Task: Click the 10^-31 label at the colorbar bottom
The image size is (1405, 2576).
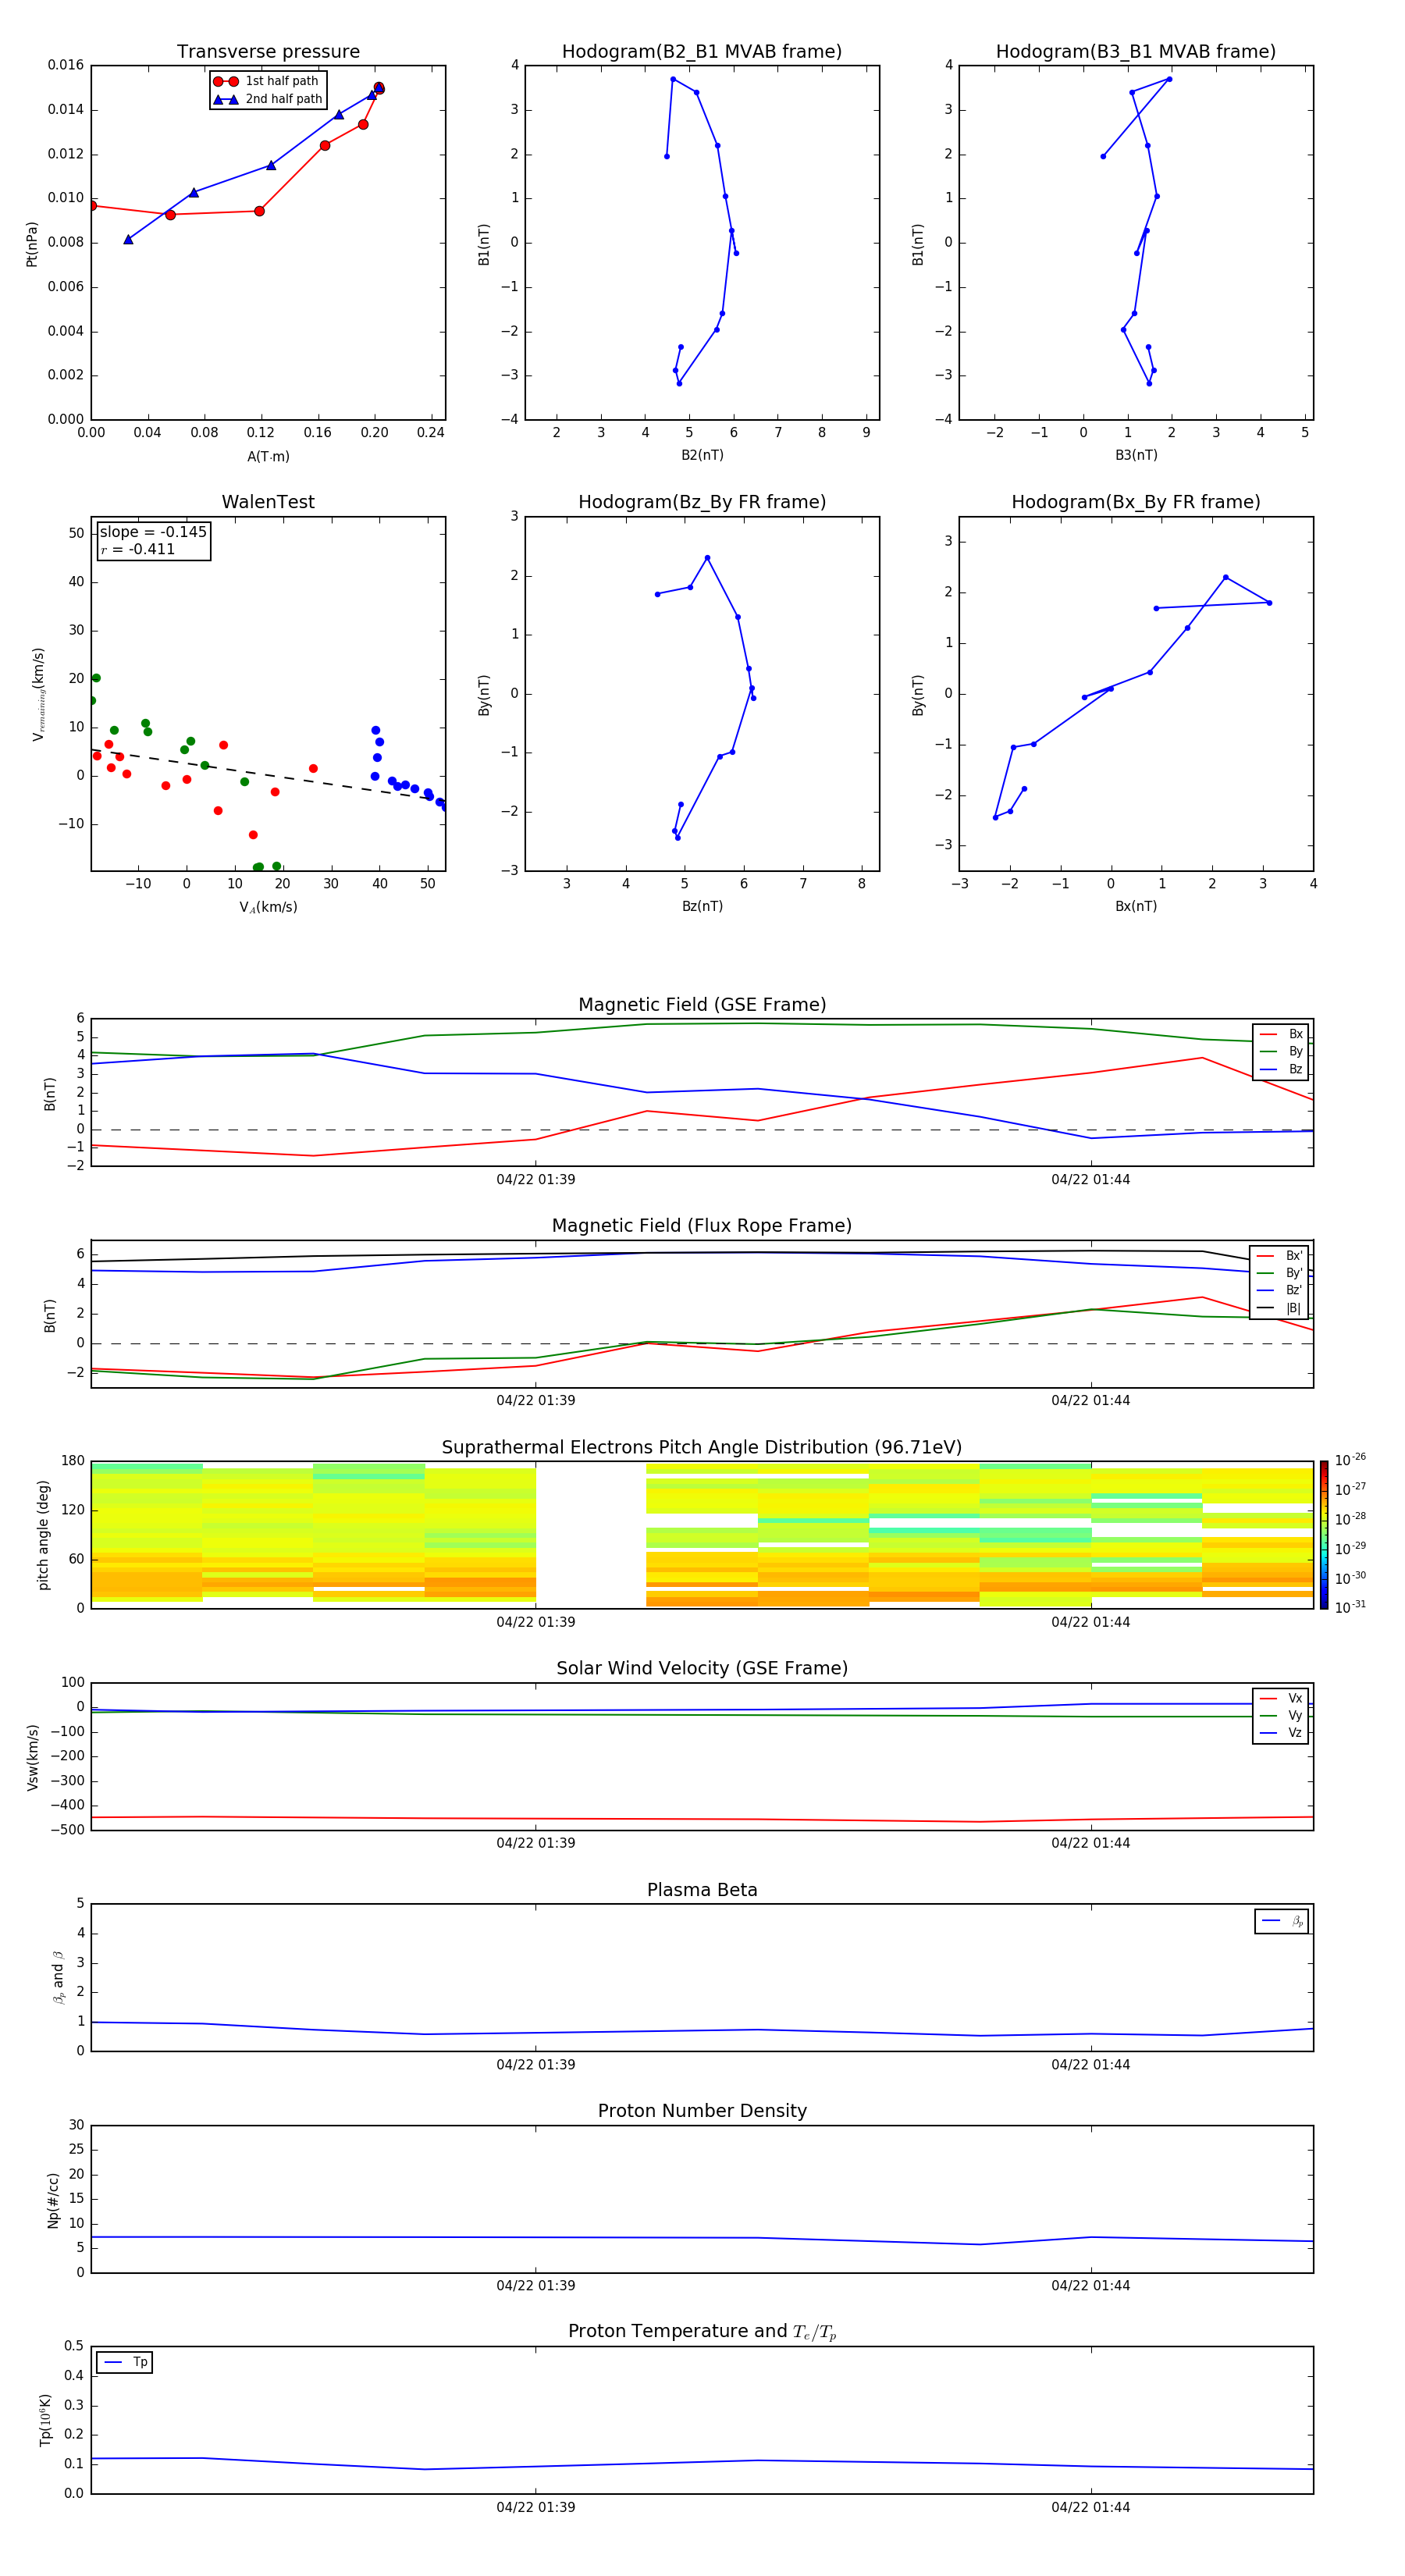Action: click(1350, 1607)
